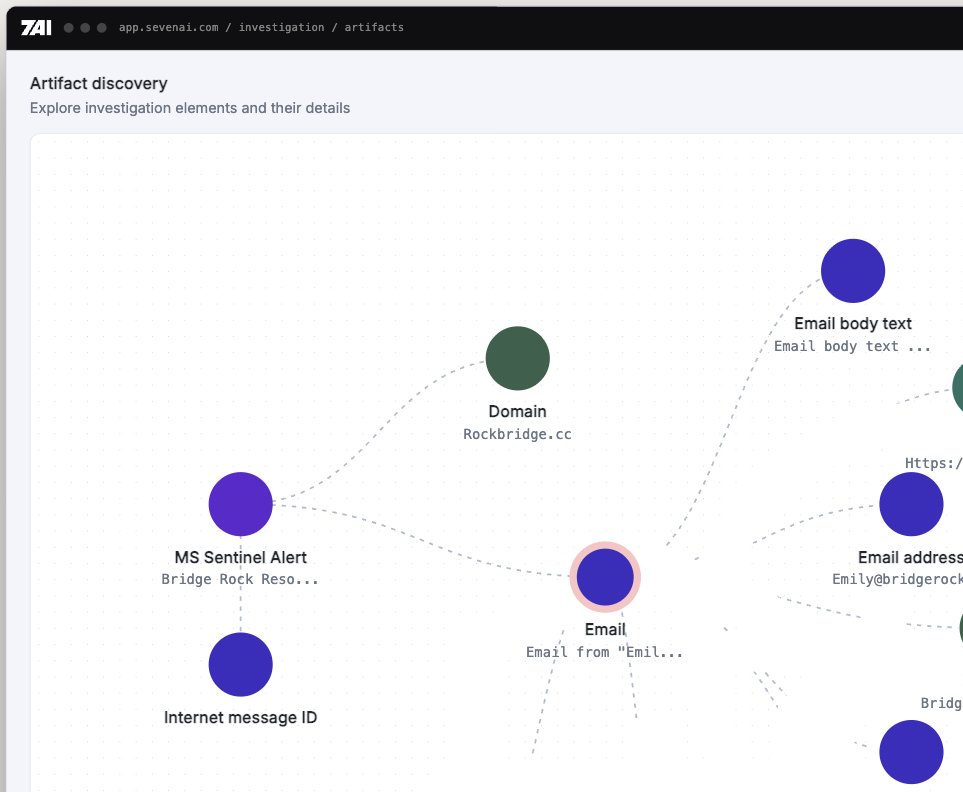Screen dimensions: 963x792
Task: Click the Email body text ... subtitle
Action: point(852,346)
